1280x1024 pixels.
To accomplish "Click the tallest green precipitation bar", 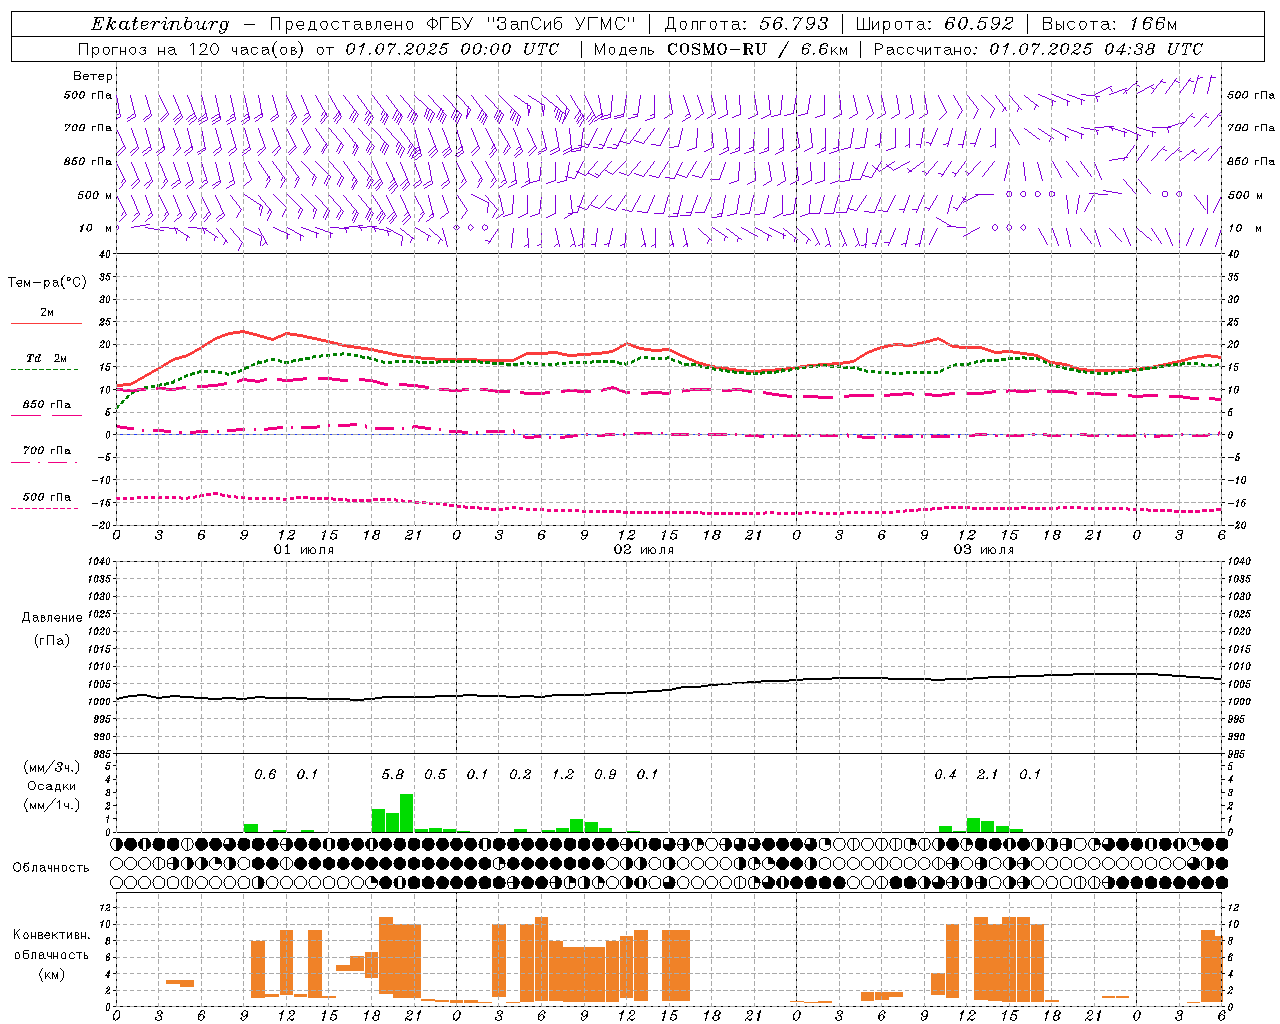I will coord(407,813).
